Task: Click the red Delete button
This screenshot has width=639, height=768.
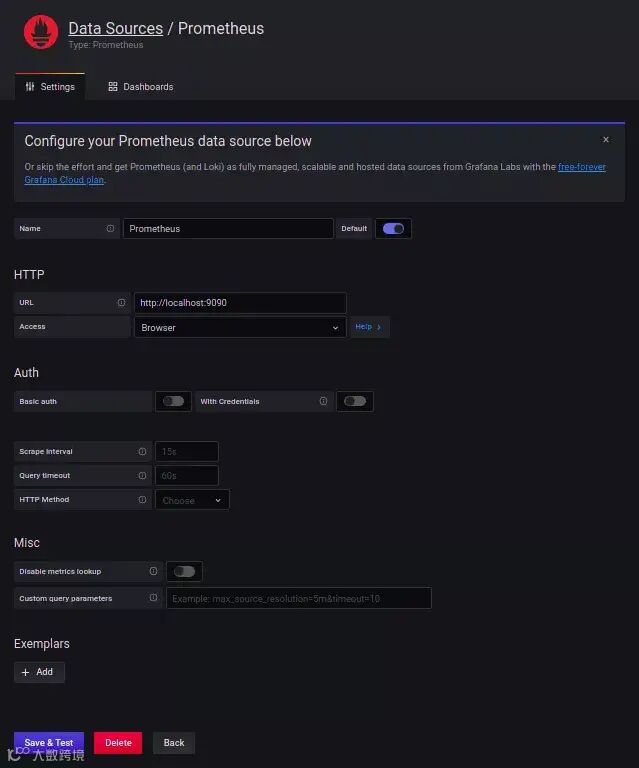Action: [118, 743]
